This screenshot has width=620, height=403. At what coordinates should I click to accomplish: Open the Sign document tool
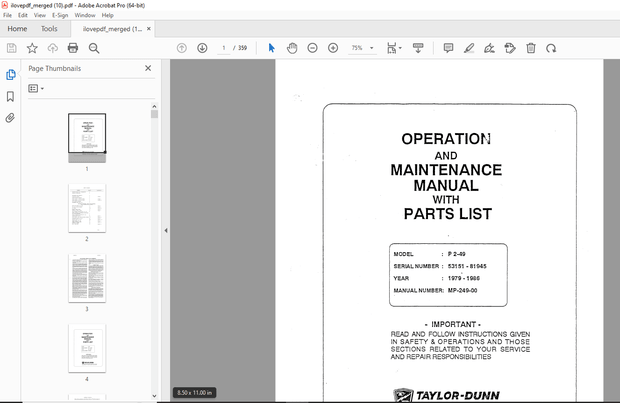click(x=490, y=48)
